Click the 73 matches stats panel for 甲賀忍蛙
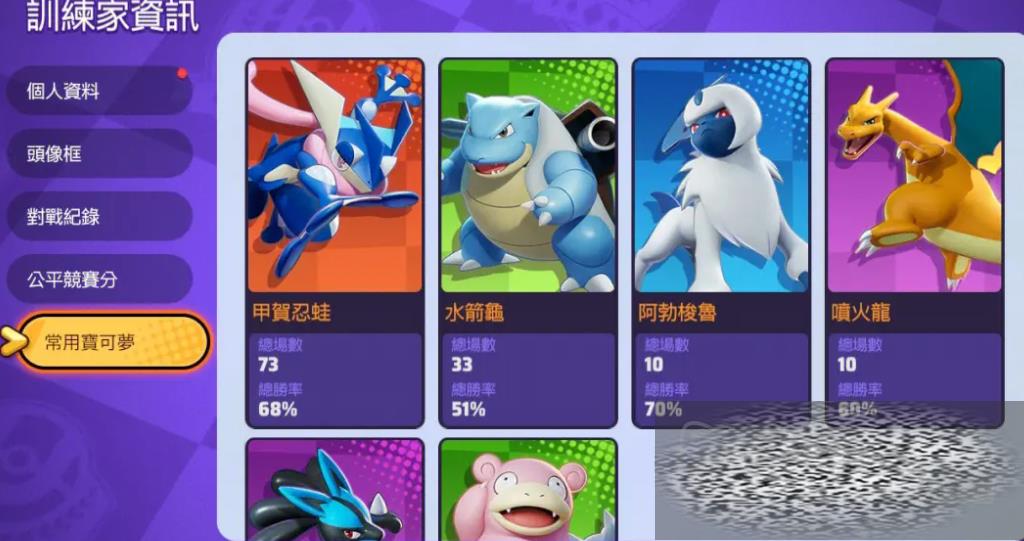Viewport: 1024px width, 541px height. (x=335, y=378)
